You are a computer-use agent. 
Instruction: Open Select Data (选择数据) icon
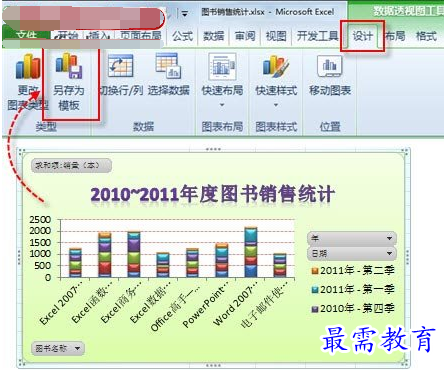168,66
